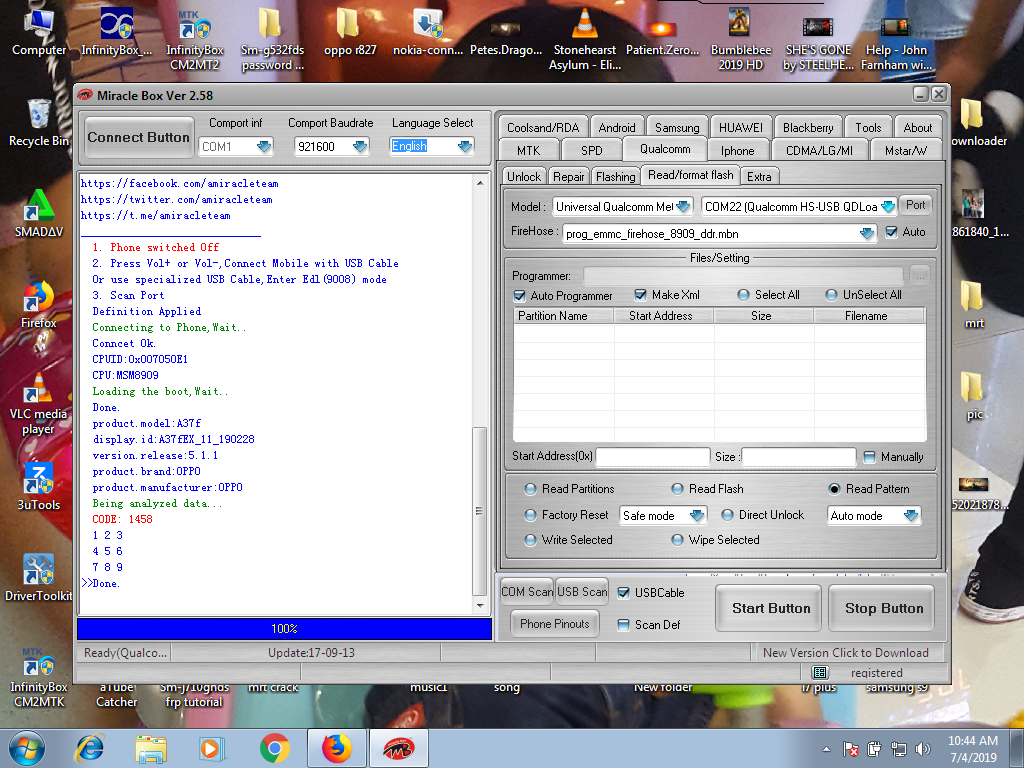Open the InfinityBox CM2MTK desktop shortcut
This screenshot has height=768, width=1024.
click(x=39, y=677)
